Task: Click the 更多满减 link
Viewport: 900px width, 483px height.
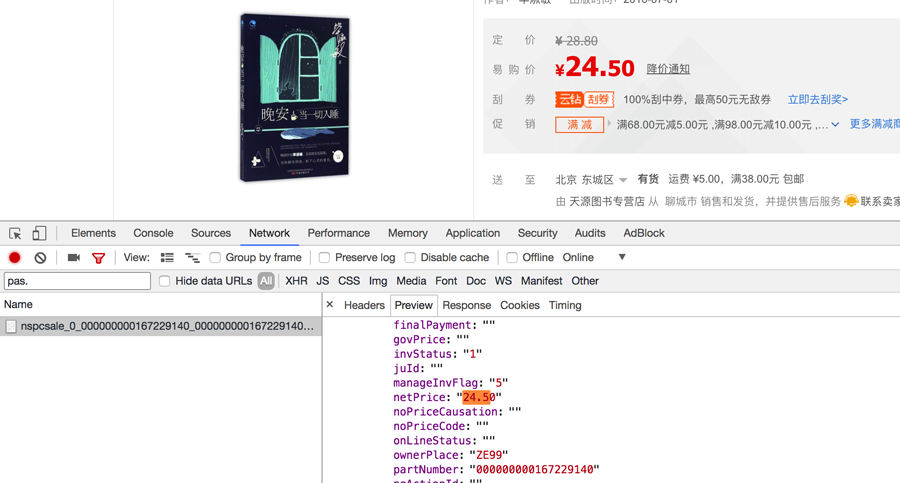Action: click(874, 124)
